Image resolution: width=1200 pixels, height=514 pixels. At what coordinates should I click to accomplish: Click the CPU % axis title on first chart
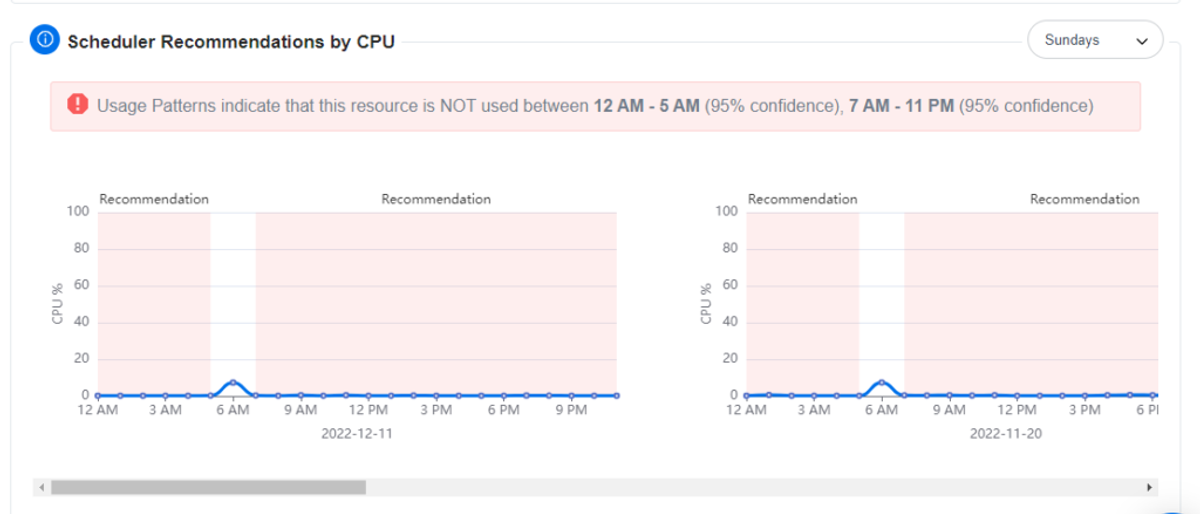58,303
